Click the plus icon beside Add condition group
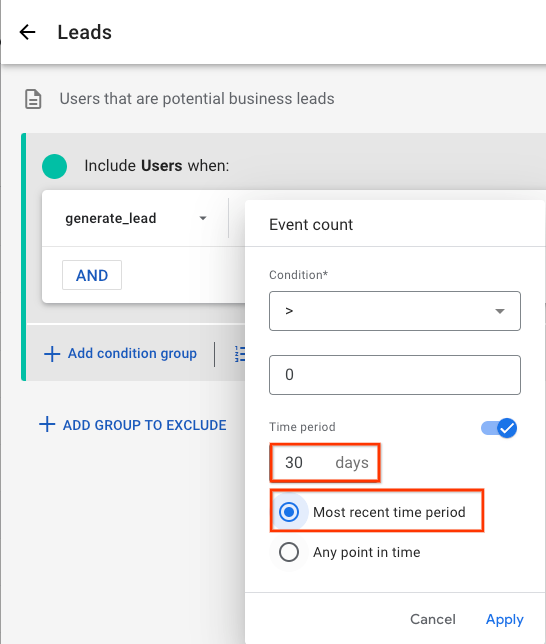 coord(52,354)
